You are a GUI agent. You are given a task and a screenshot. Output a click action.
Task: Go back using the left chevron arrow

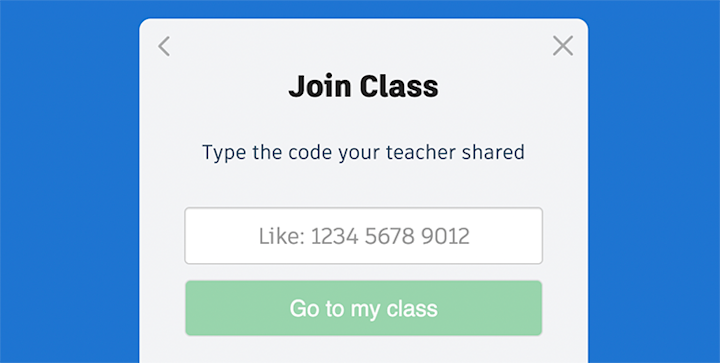pyautogui.click(x=164, y=46)
